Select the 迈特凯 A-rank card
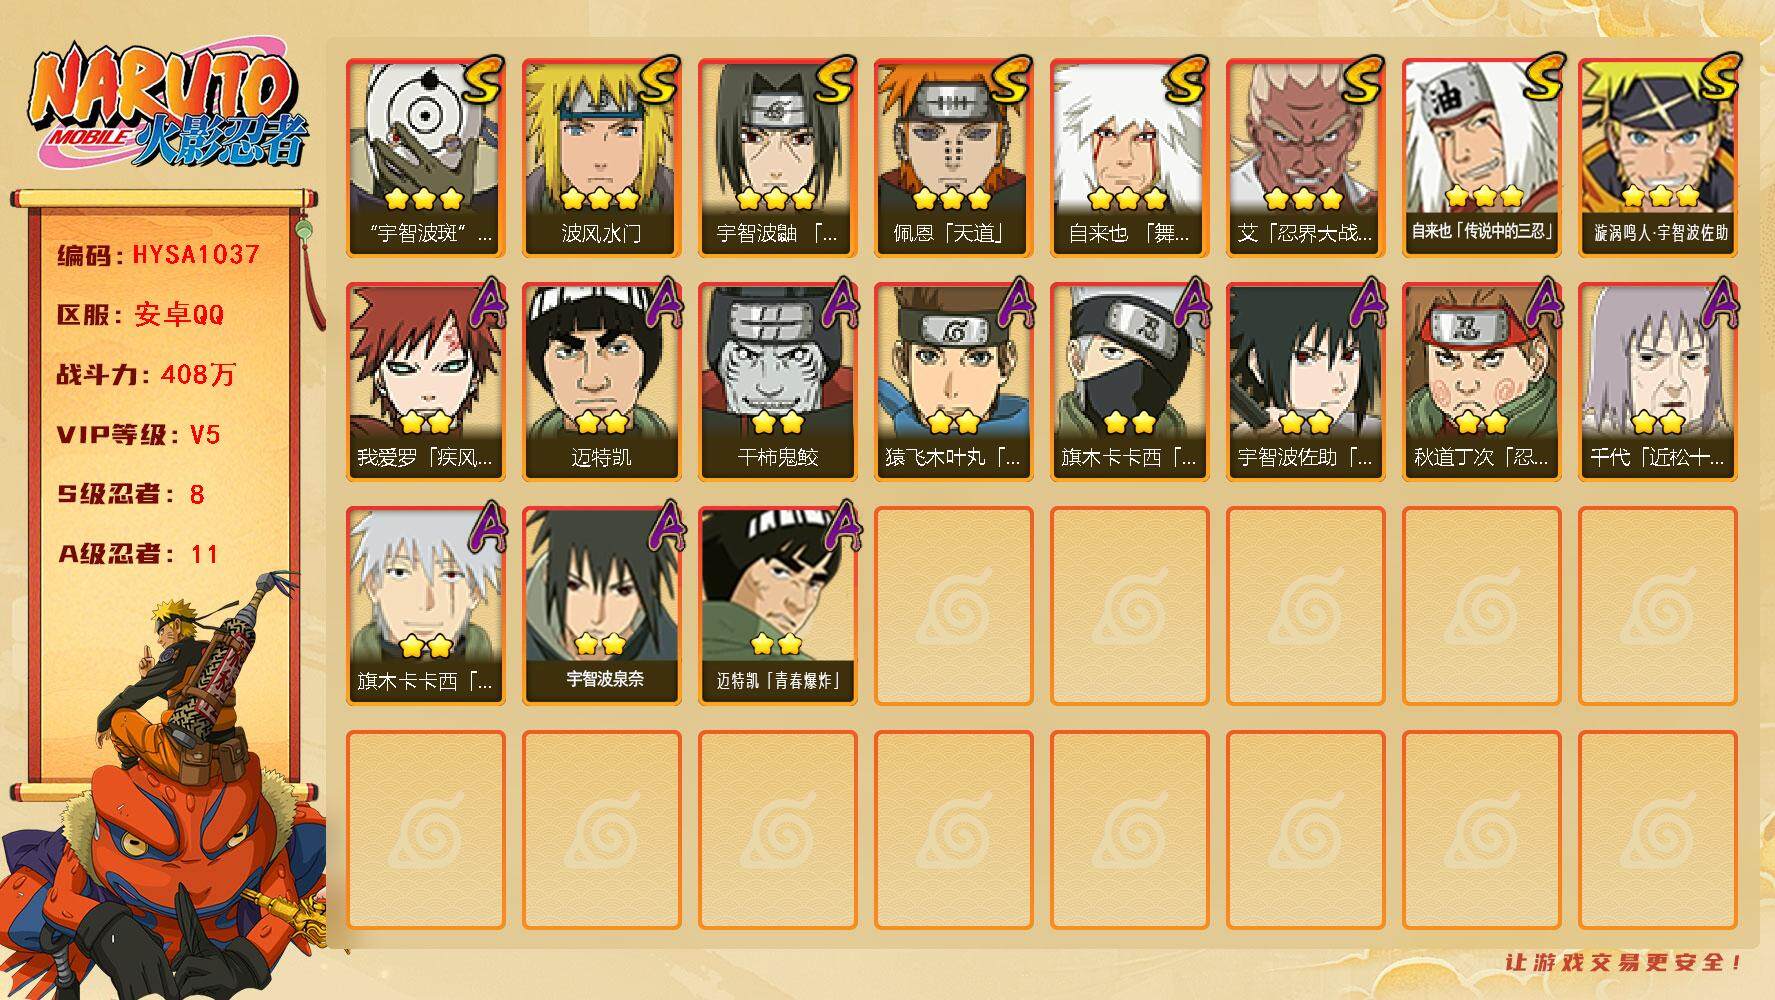The width and height of the screenshot is (1775, 1000). (x=601, y=381)
